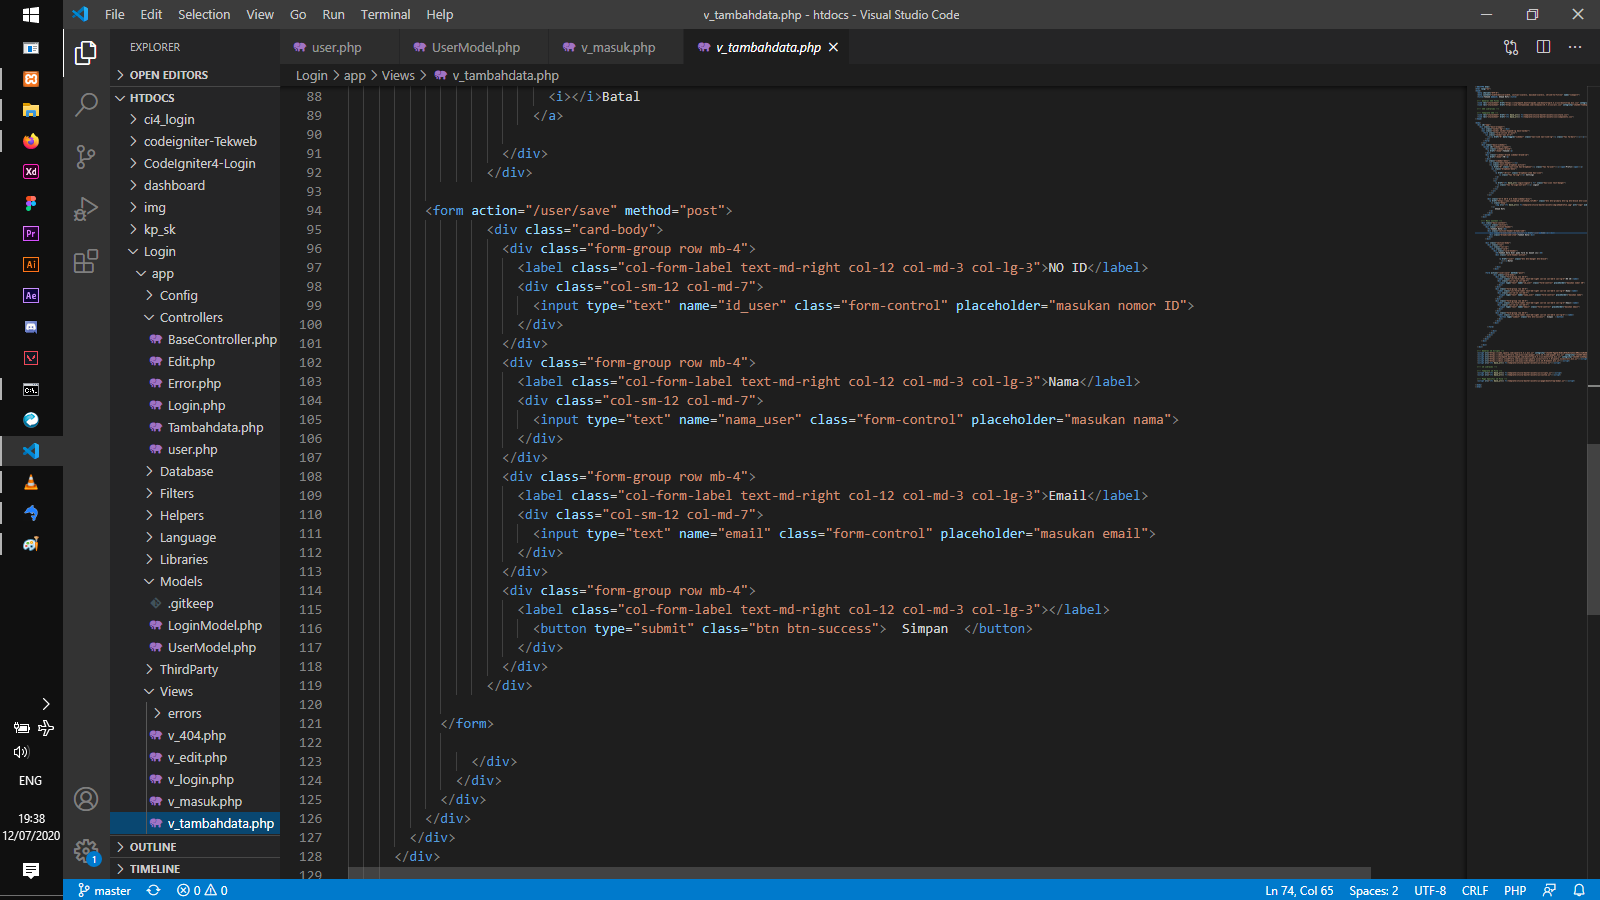Click the Open Changes icon in editor toolbar
Image resolution: width=1600 pixels, height=900 pixels.
coord(1511,47)
